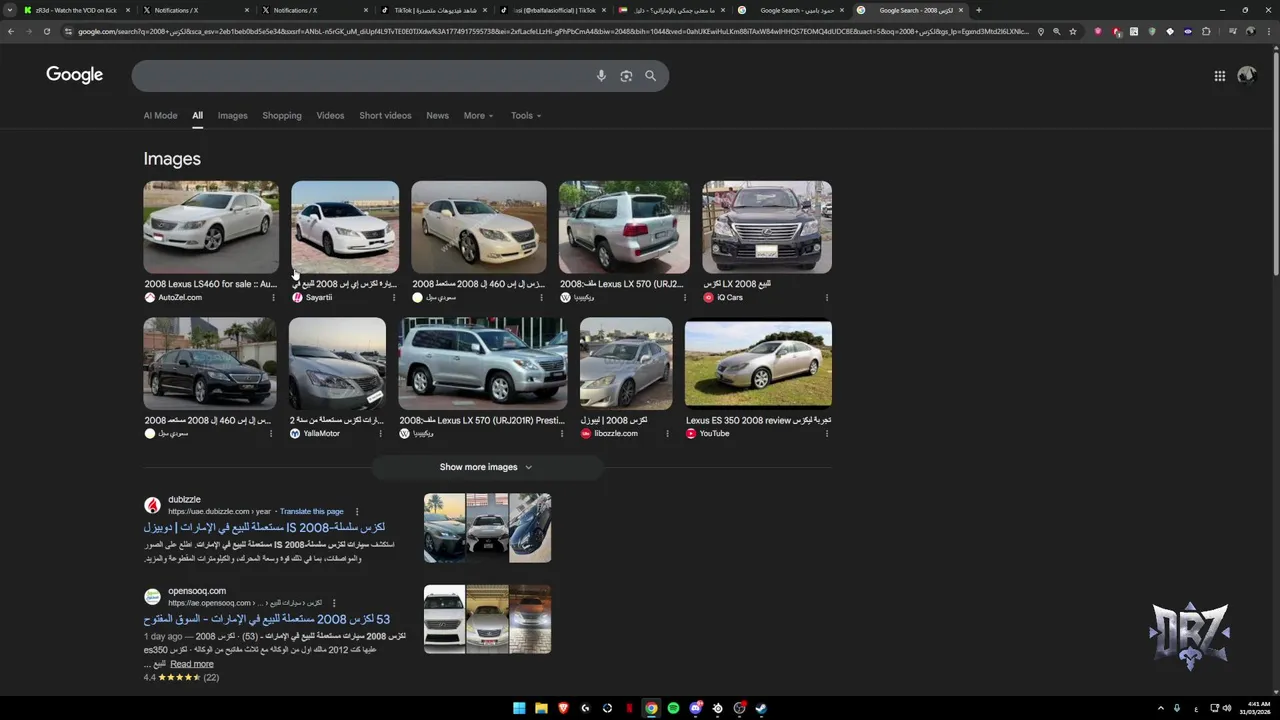Switch to zR3d Kick VOD browser tab
Viewport: 1280px width, 720px height.
click(x=76, y=10)
